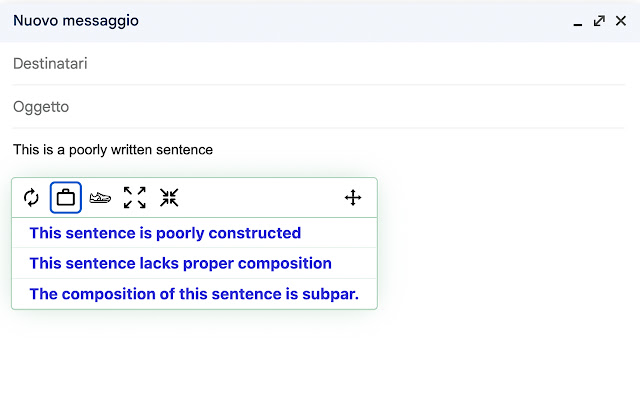Open compose window in full-screen mode
Image resolution: width=640 pixels, height=400 pixels.
click(x=599, y=21)
